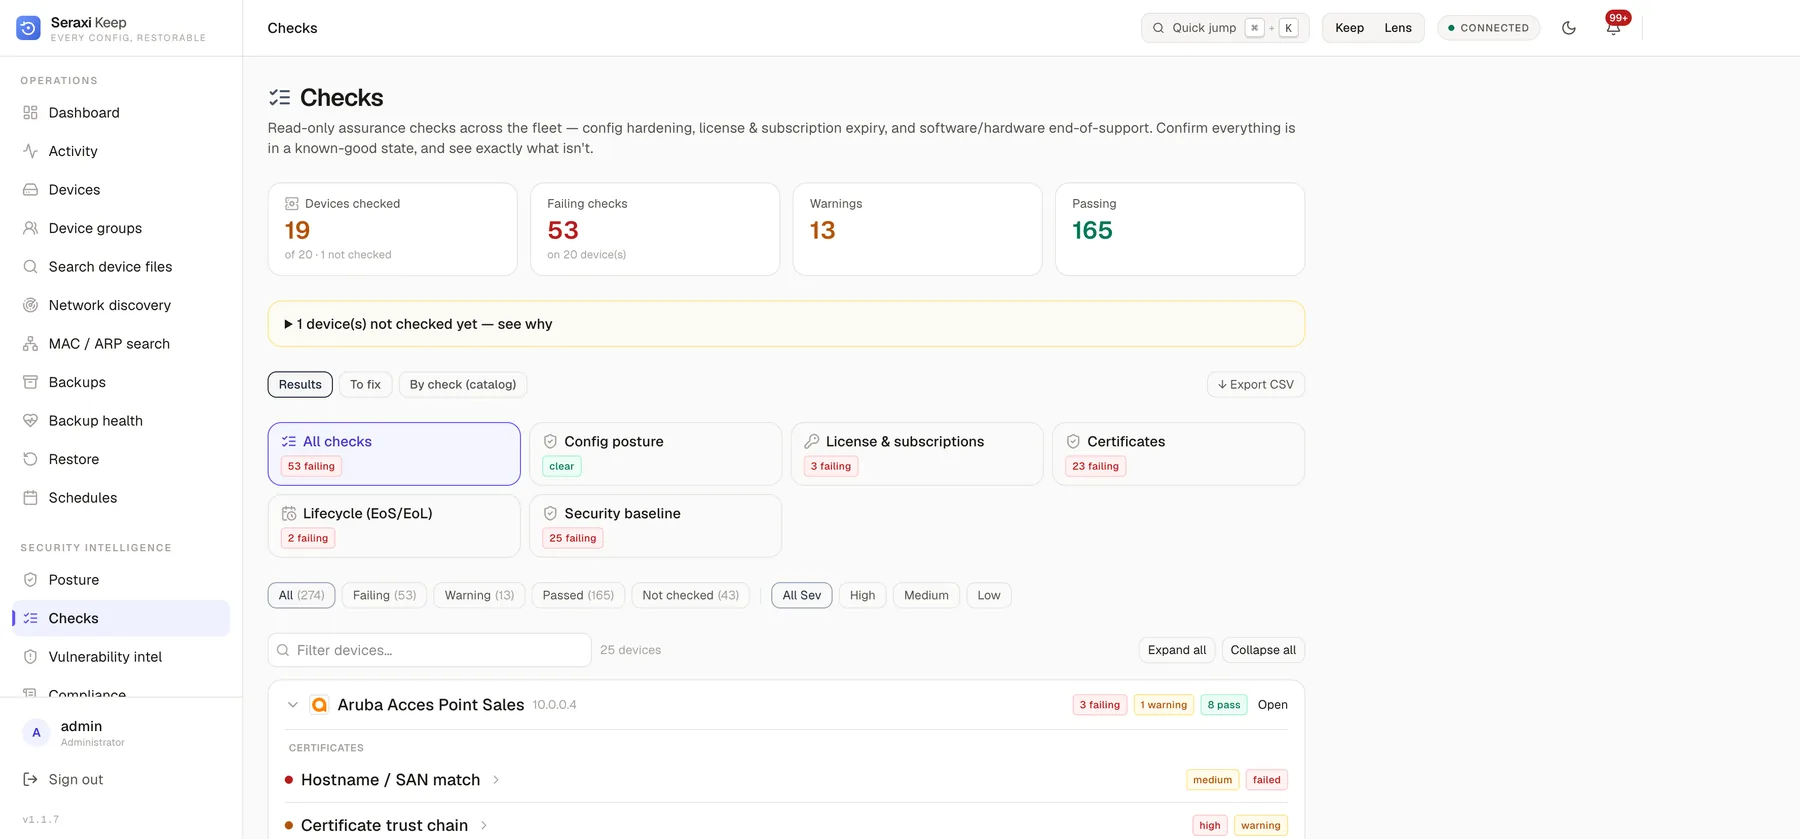
Task: Open notifications via the bell icon
Action: pyautogui.click(x=1613, y=28)
